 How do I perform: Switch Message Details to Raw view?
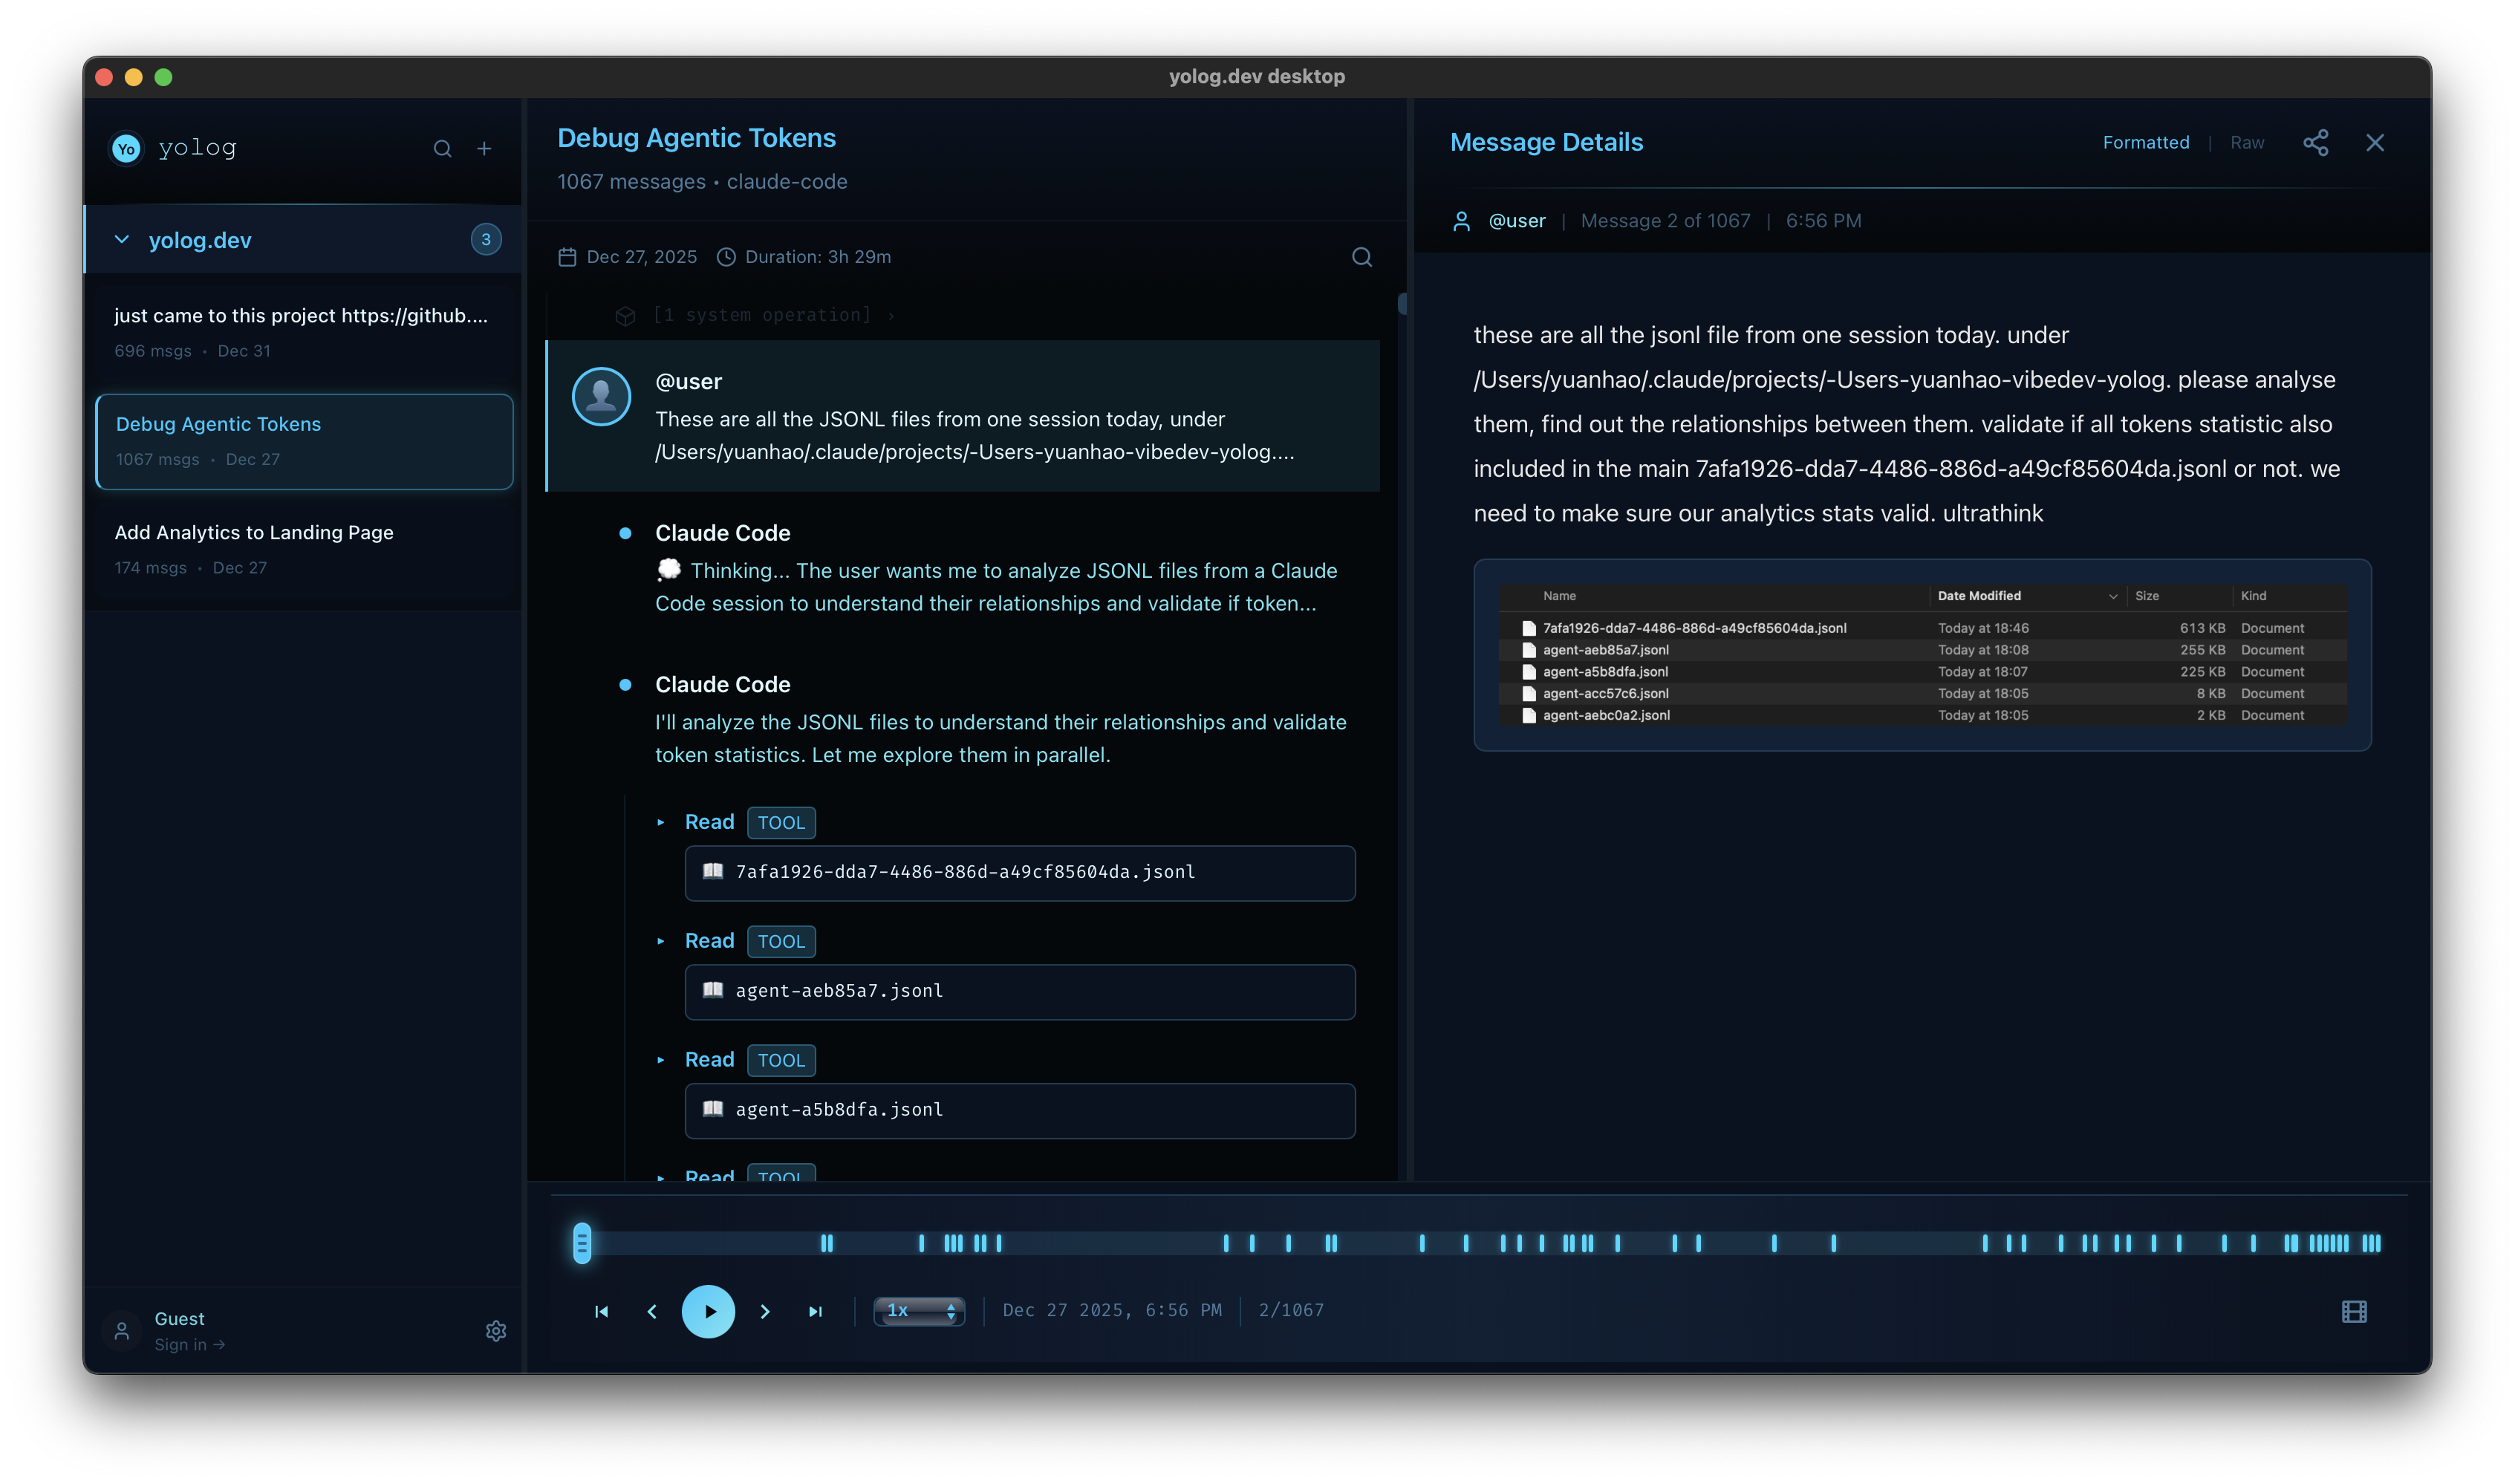[x=2247, y=143]
